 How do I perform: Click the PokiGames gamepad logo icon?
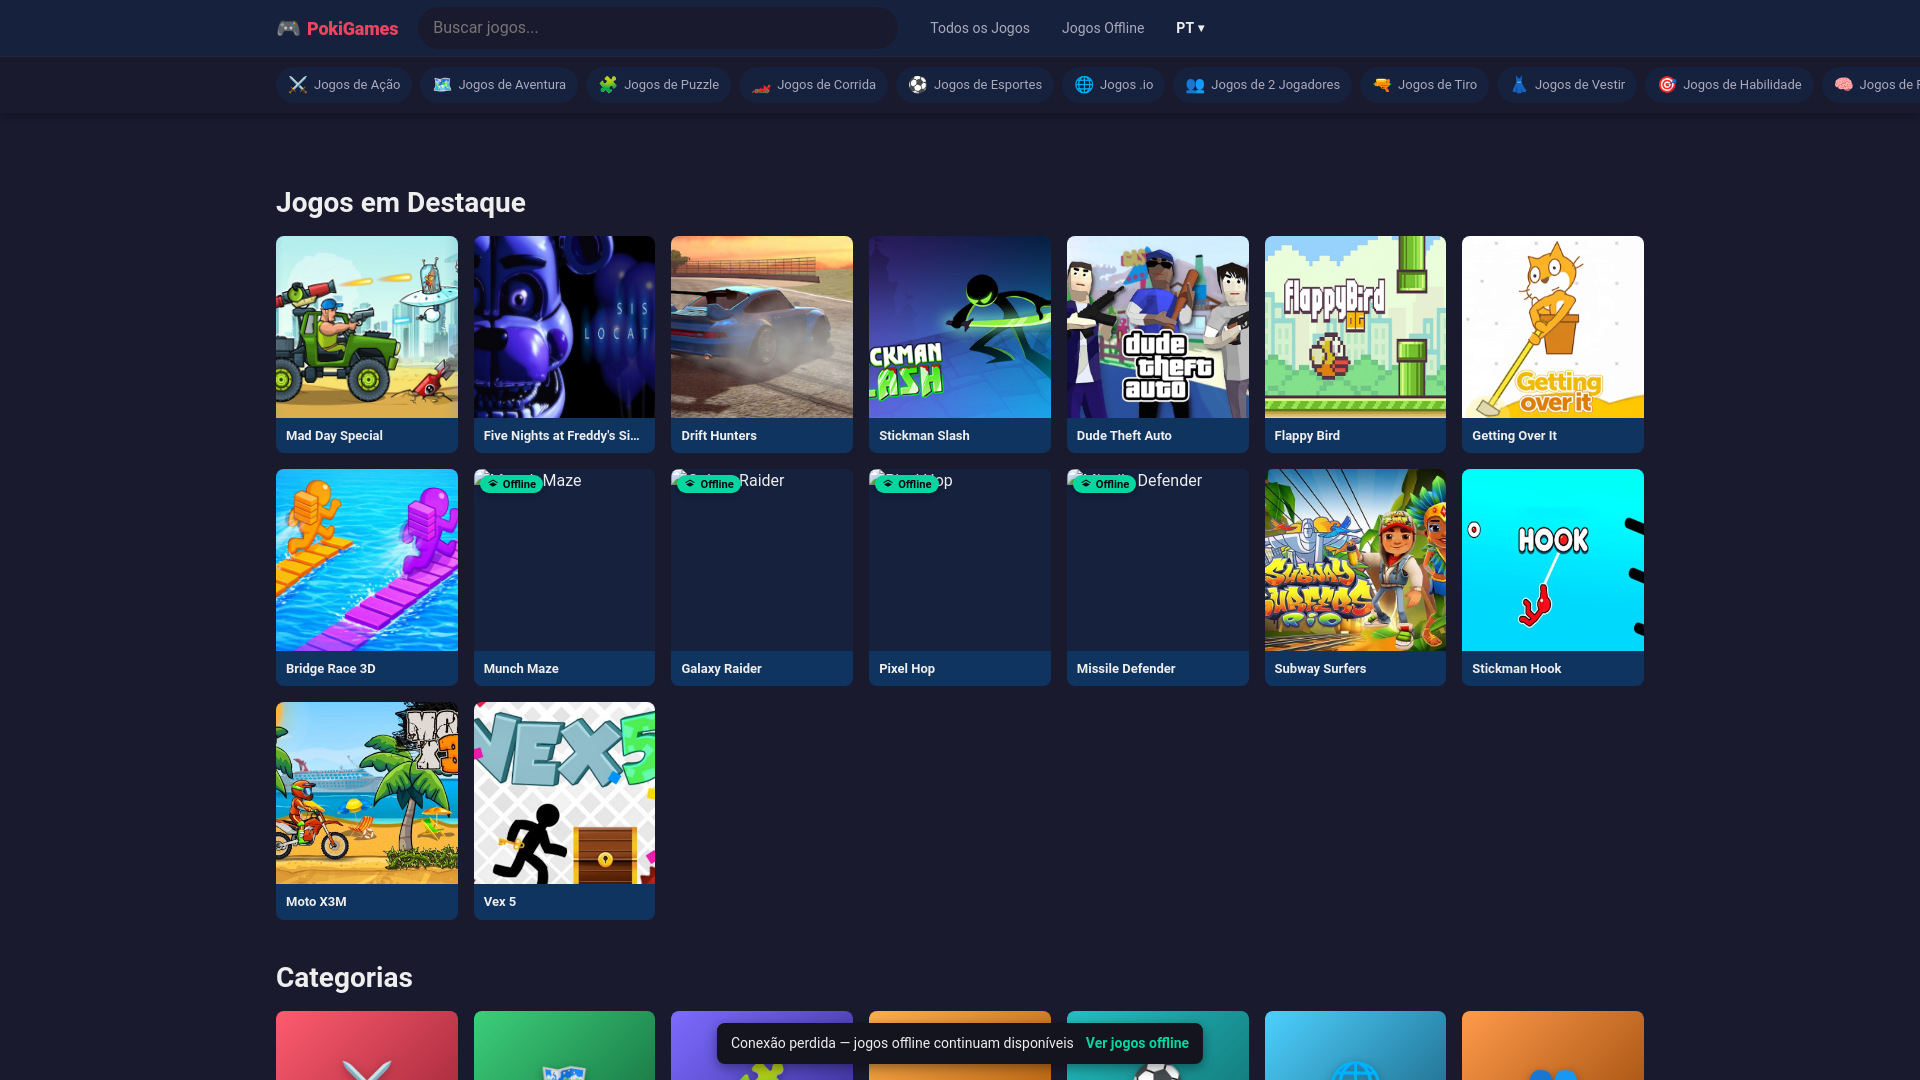coord(288,28)
